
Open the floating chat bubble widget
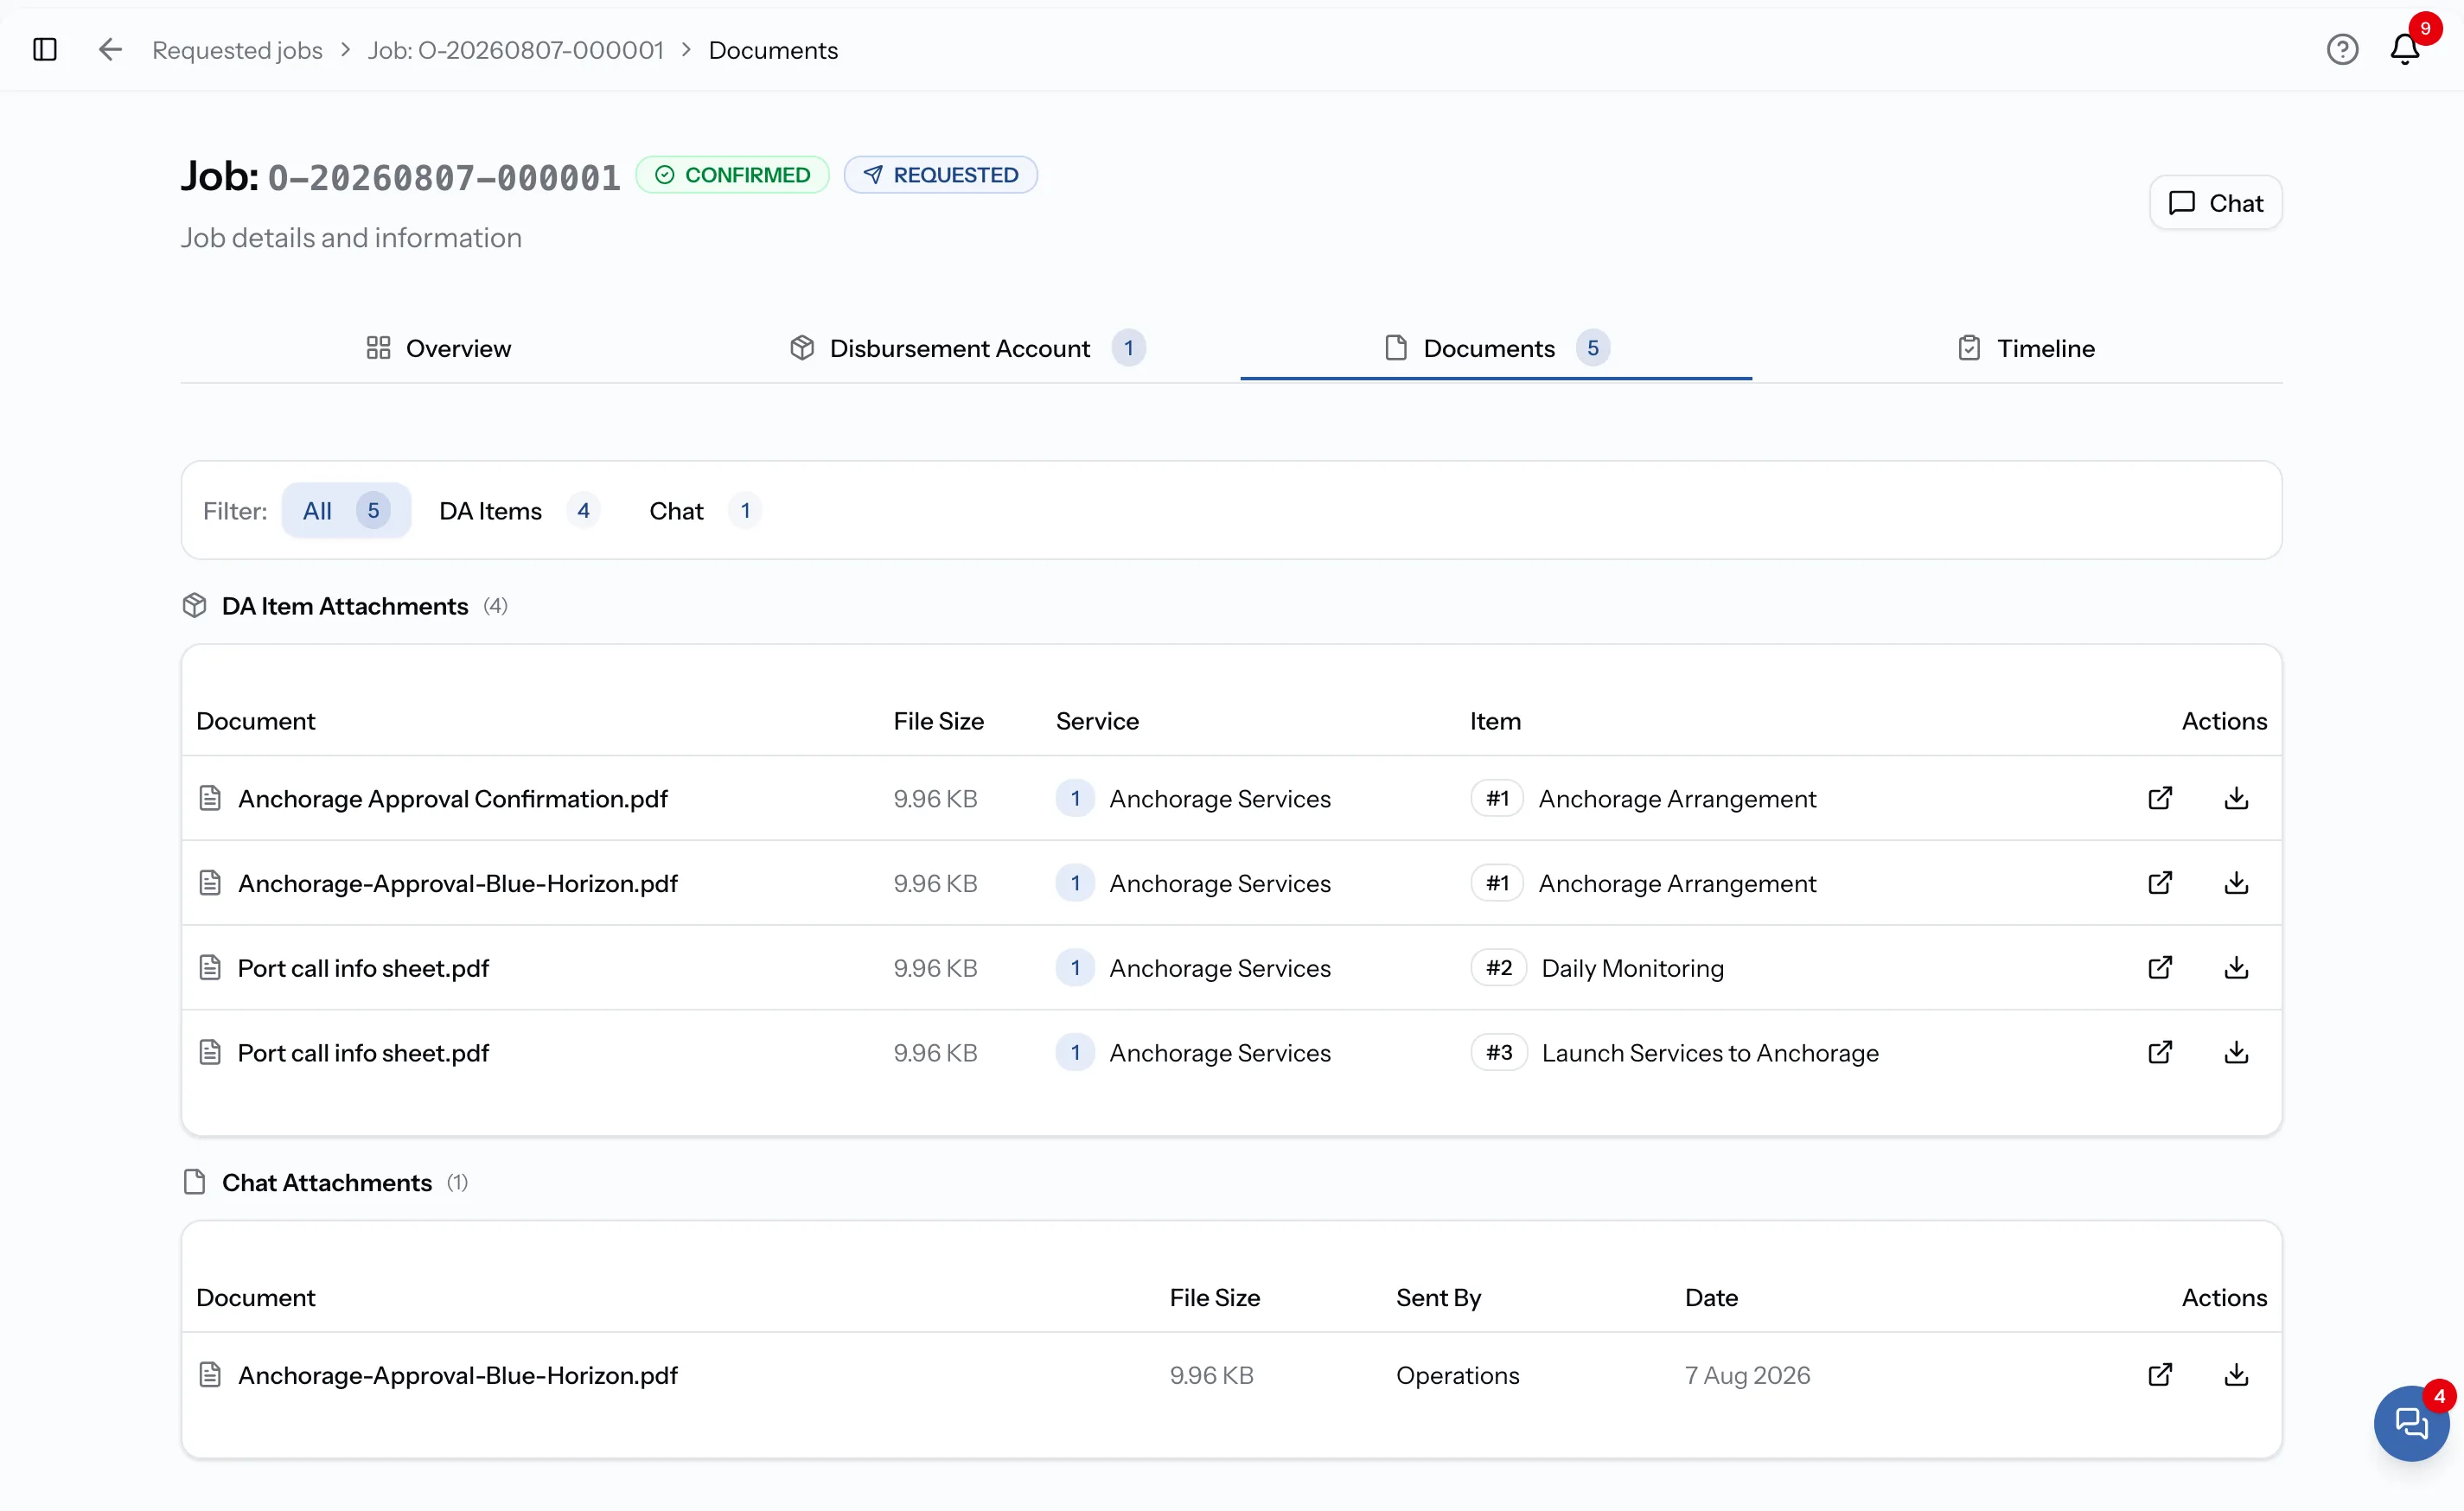(2411, 1422)
